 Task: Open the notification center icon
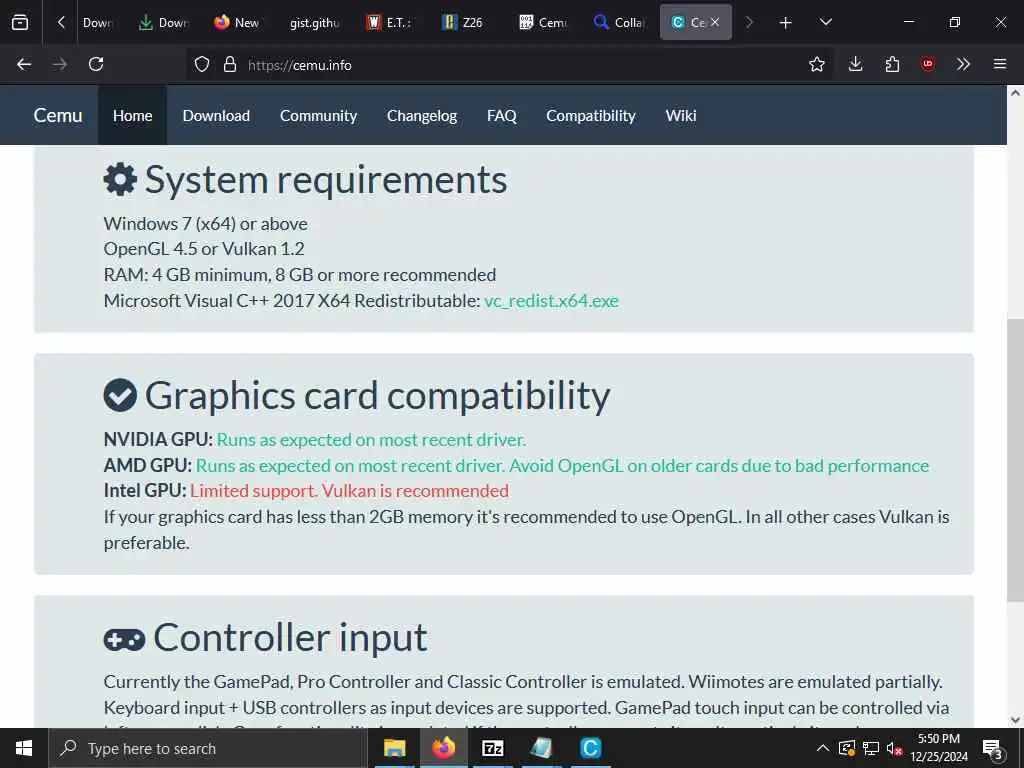pyautogui.click(x=993, y=749)
